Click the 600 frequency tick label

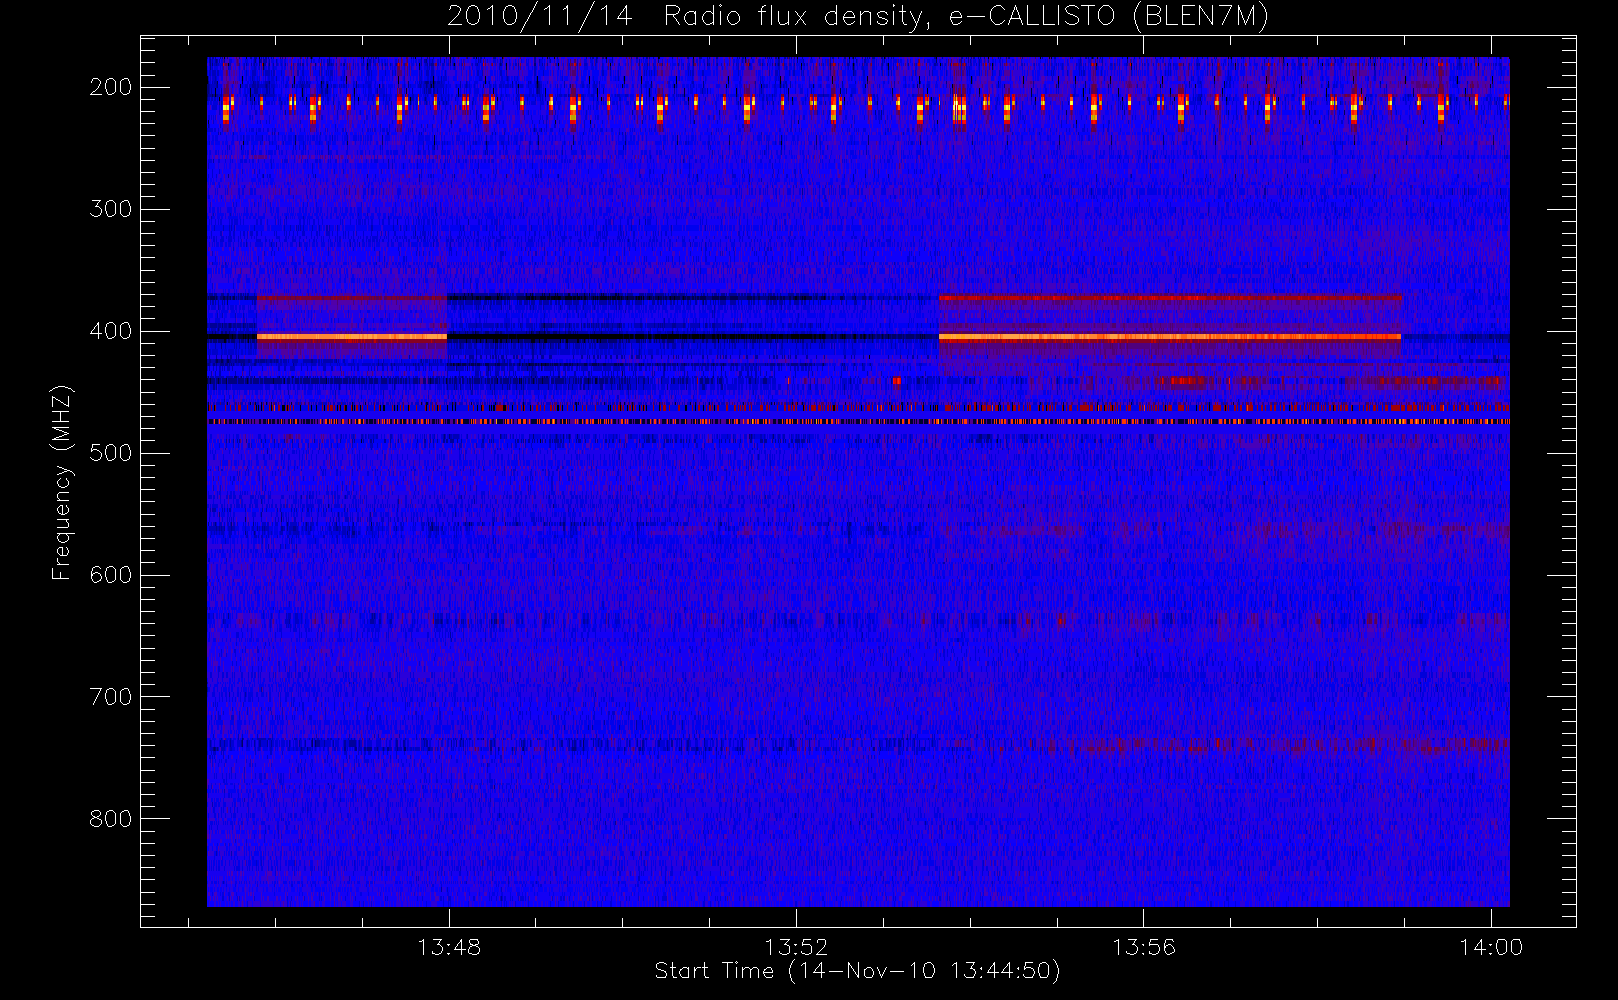click(110, 575)
